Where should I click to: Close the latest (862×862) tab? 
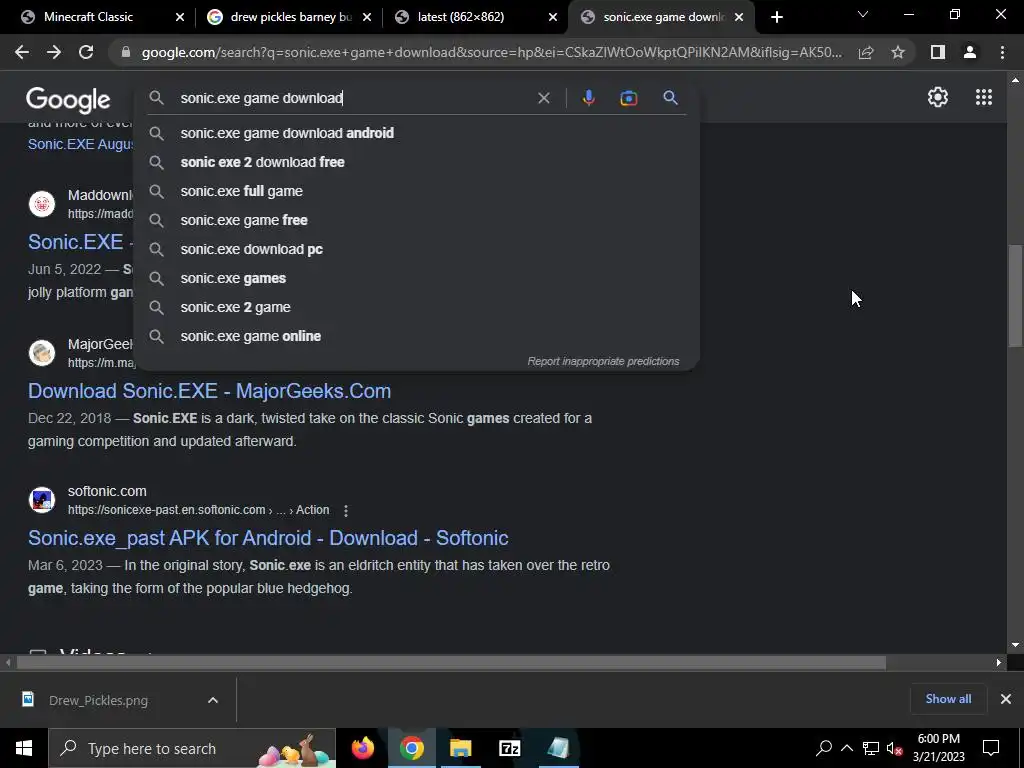pyautogui.click(x=552, y=17)
